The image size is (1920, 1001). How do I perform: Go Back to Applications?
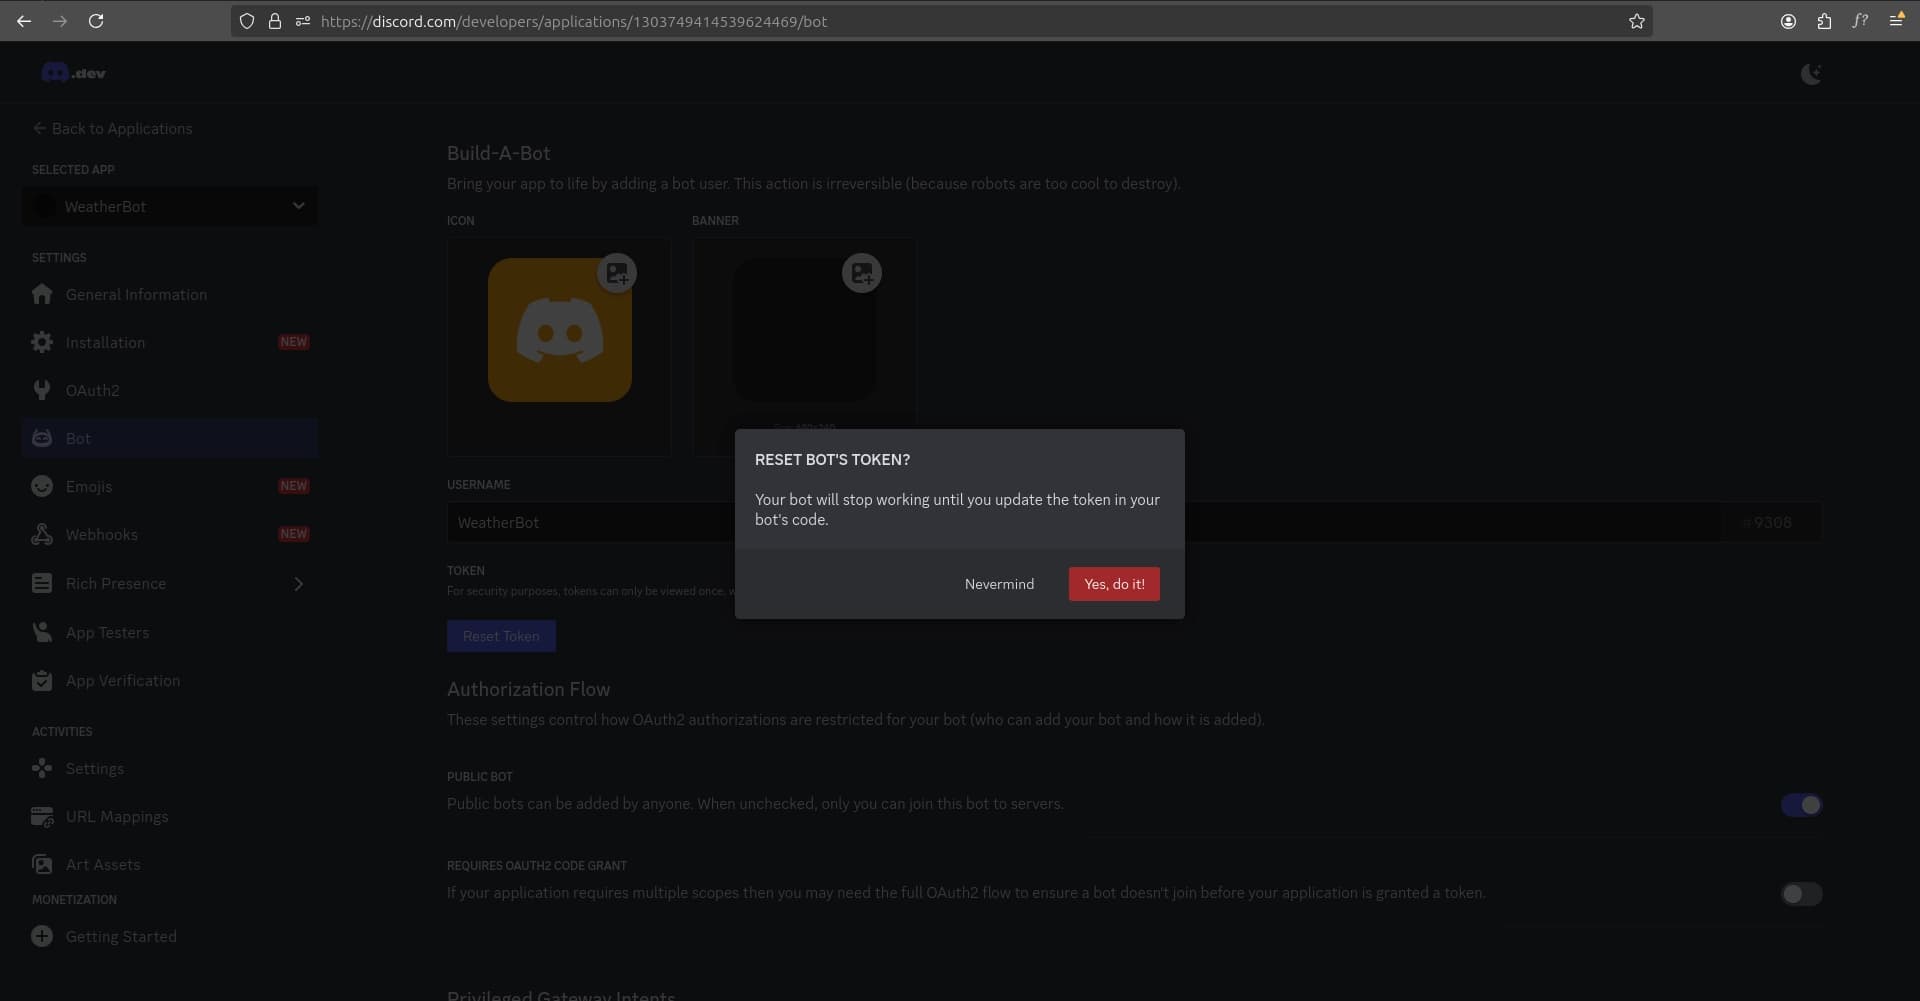tap(112, 128)
